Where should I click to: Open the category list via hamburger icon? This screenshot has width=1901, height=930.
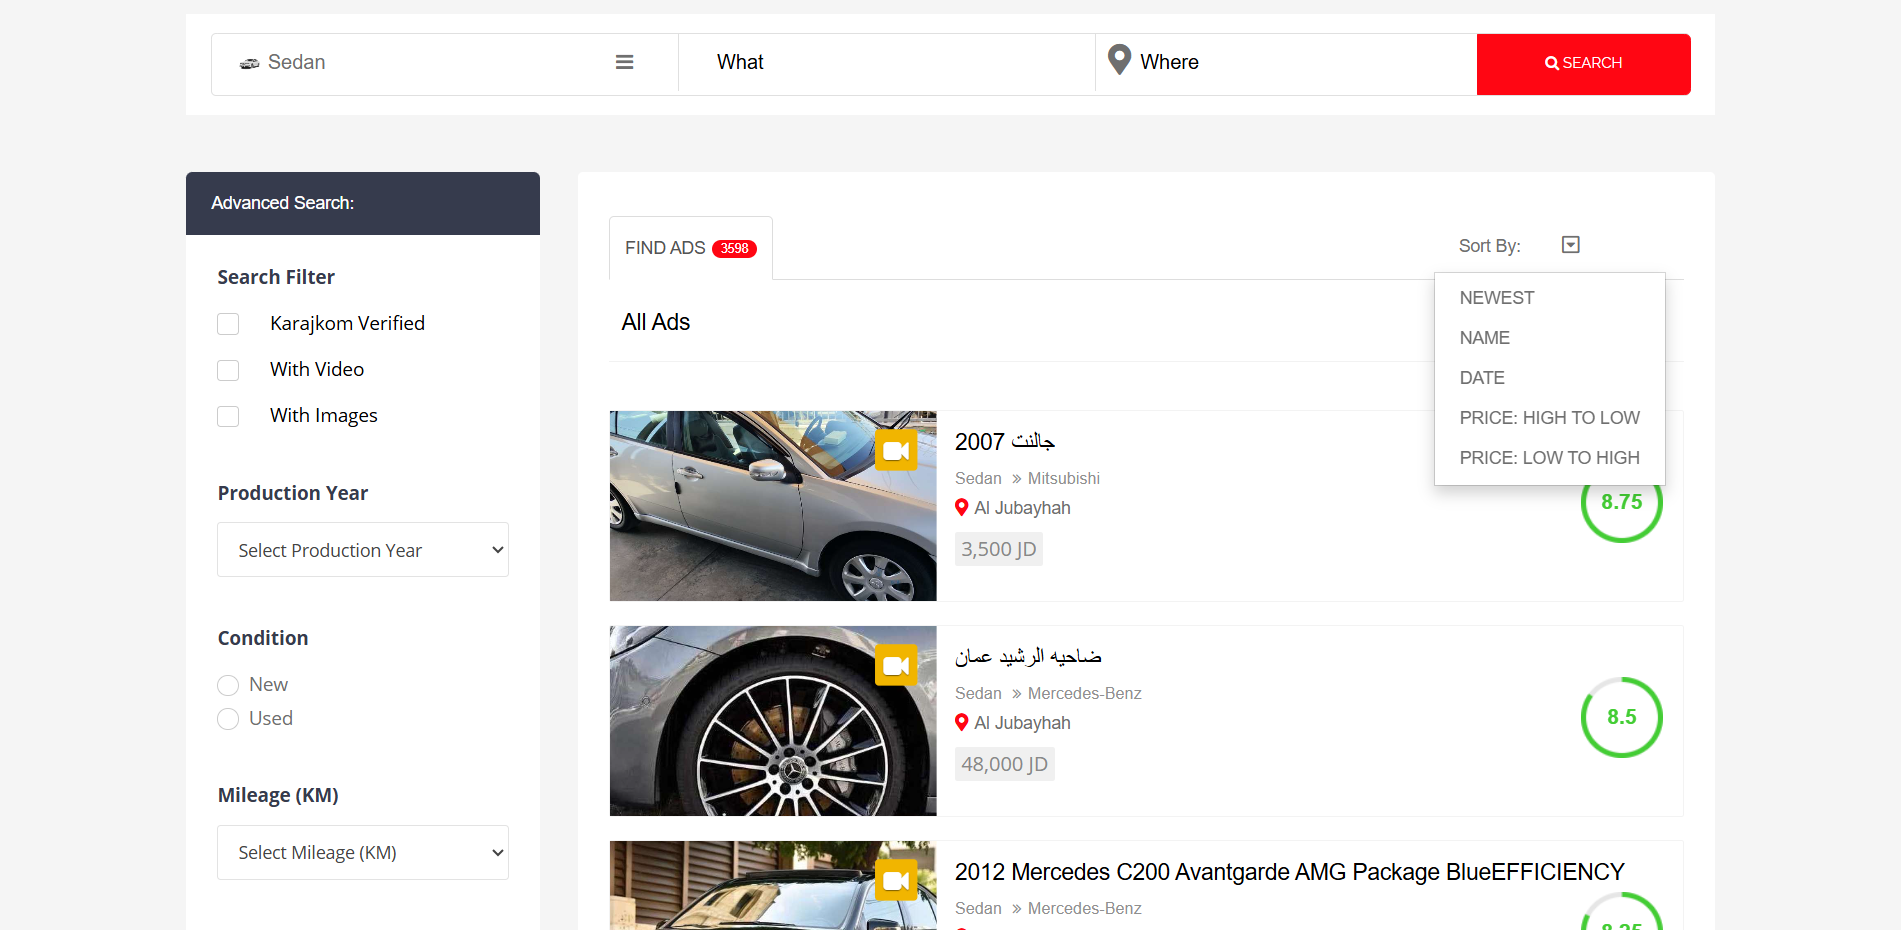(x=624, y=61)
